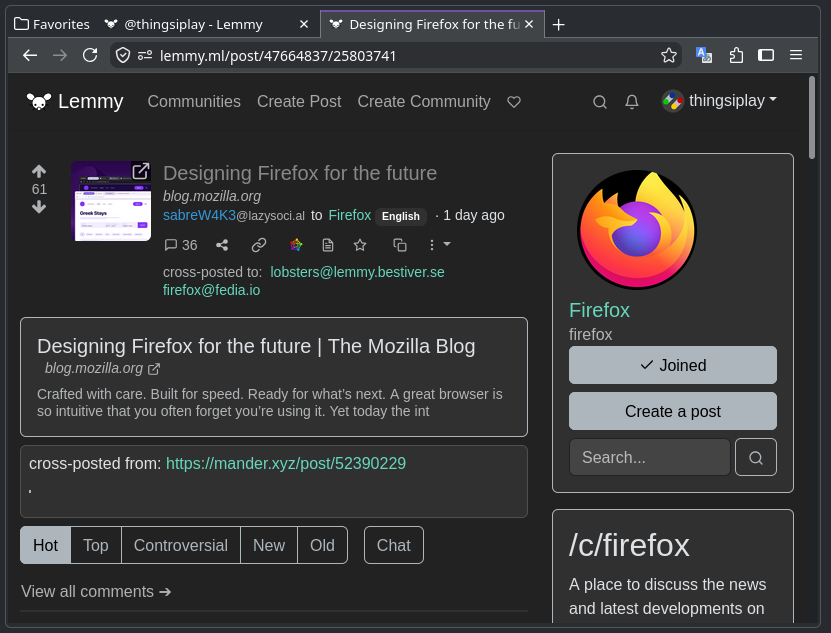Open the mander.xyz cross-posted from link
Image resolution: width=831 pixels, height=633 pixels.
pos(286,463)
